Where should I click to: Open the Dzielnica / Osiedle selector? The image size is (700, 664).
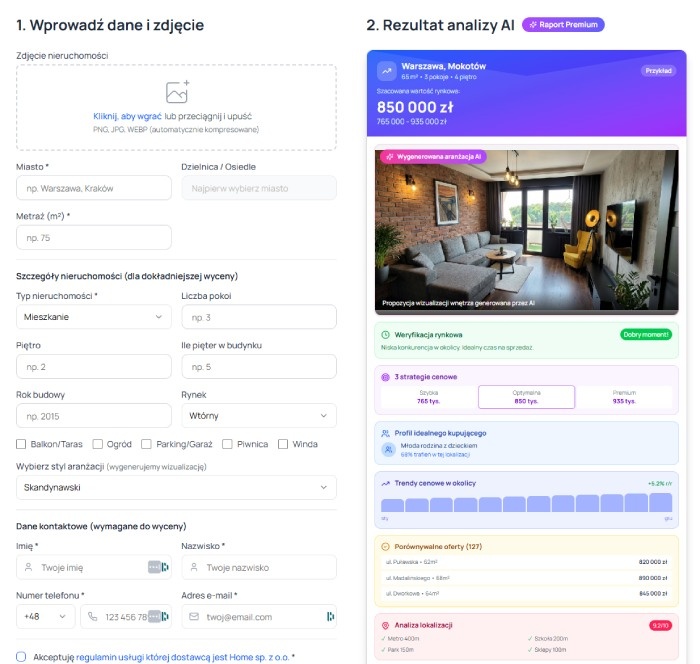[x=259, y=188]
